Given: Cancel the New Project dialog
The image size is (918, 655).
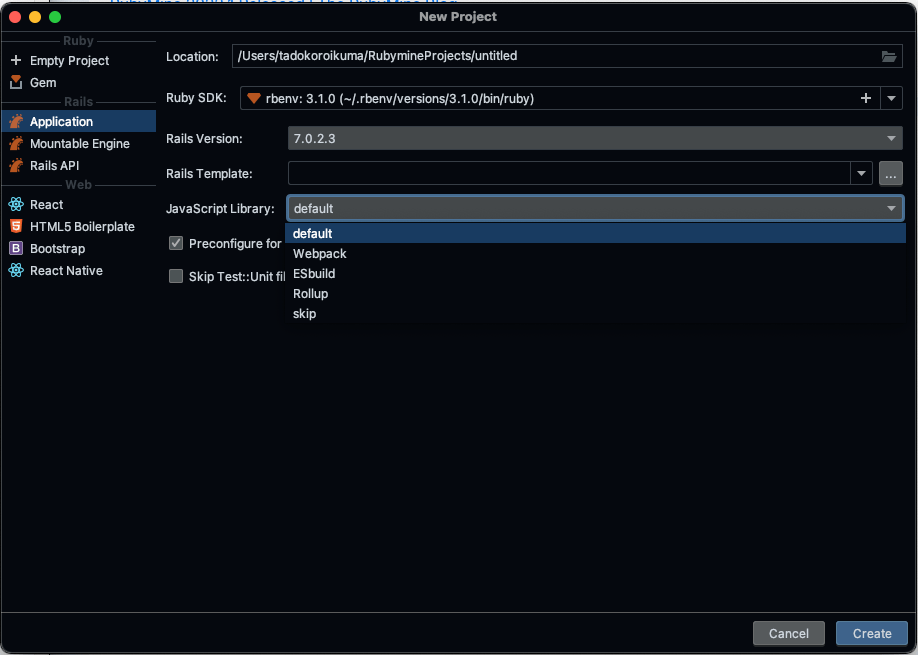Looking at the screenshot, I should coord(789,633).
